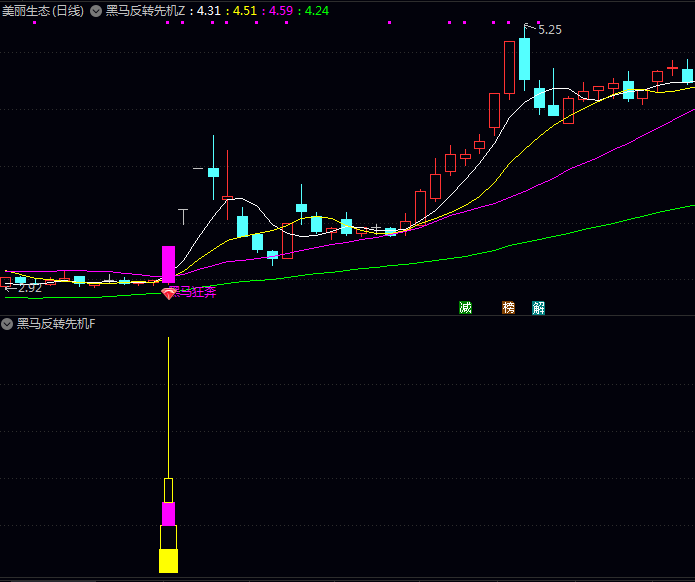
Task: Click the green 4.24 indicator value
Action: click(316, 10)
